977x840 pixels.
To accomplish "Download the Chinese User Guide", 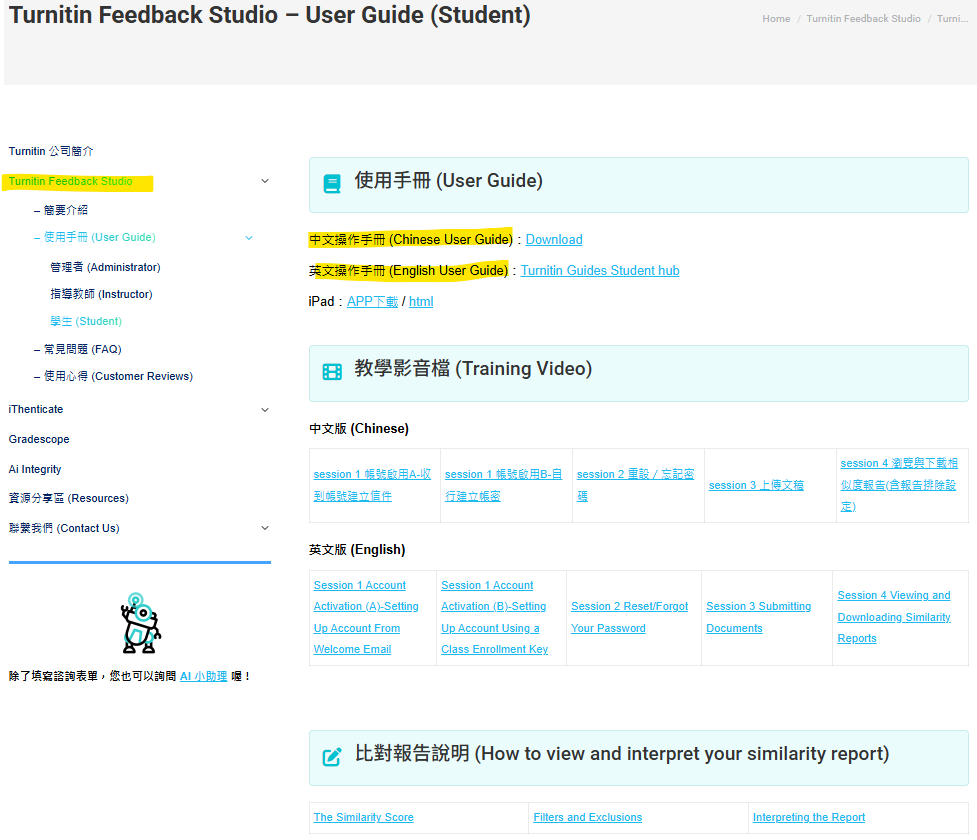I will pos(554,240).
